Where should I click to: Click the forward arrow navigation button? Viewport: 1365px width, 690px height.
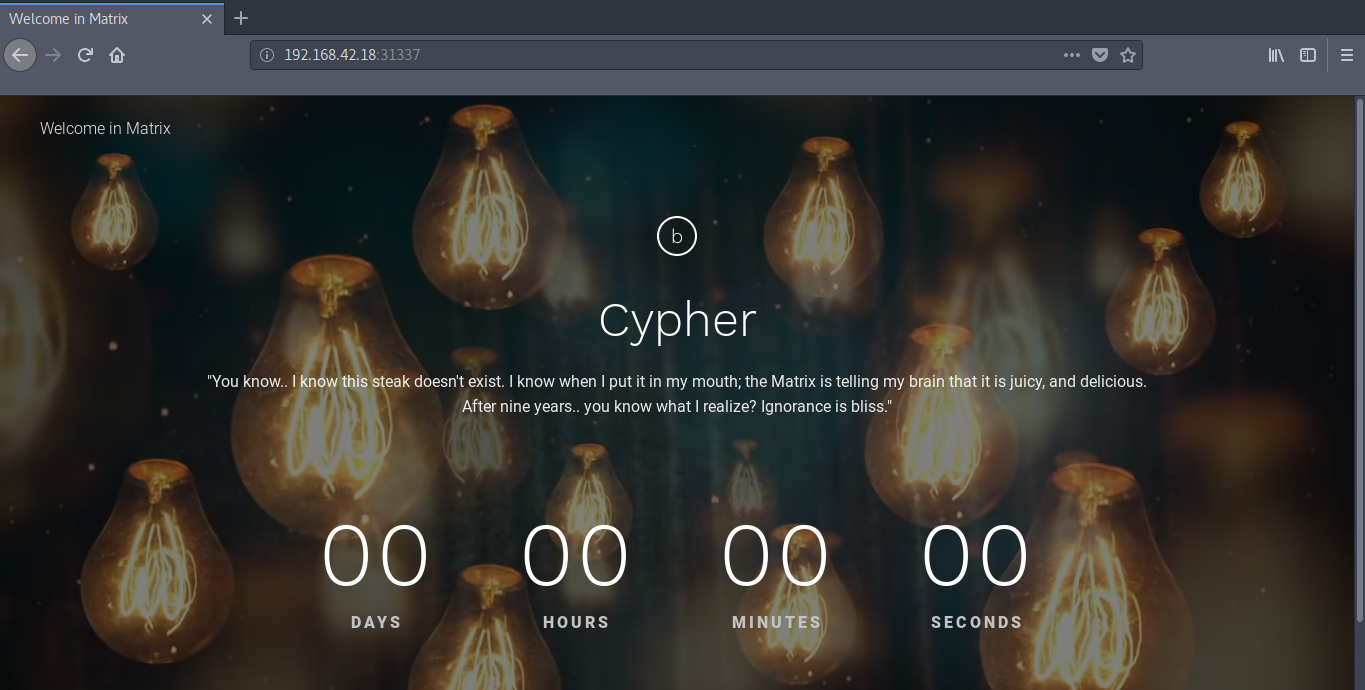53,55
